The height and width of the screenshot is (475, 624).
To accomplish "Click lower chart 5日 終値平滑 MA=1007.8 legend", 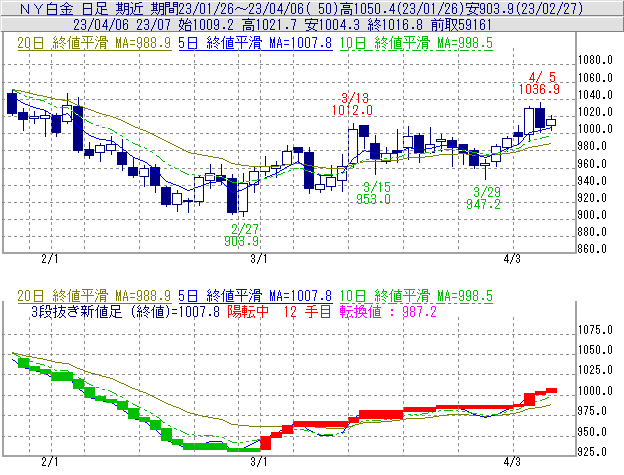I will [255, 296].
